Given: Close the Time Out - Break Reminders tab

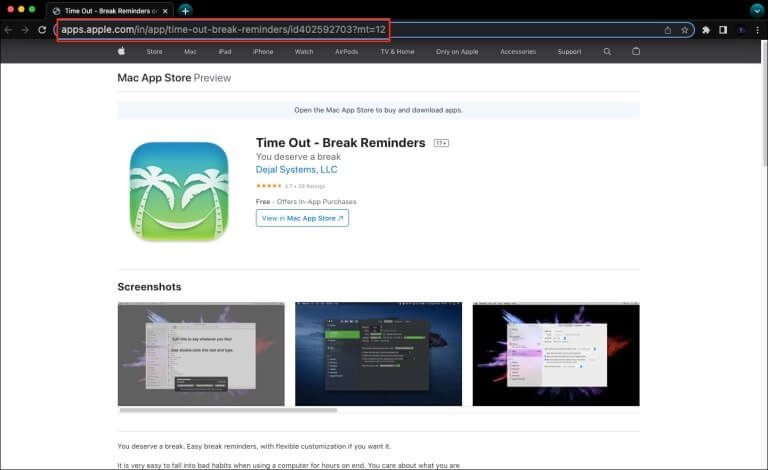Looking at the screenshot, I should point(165,11).
